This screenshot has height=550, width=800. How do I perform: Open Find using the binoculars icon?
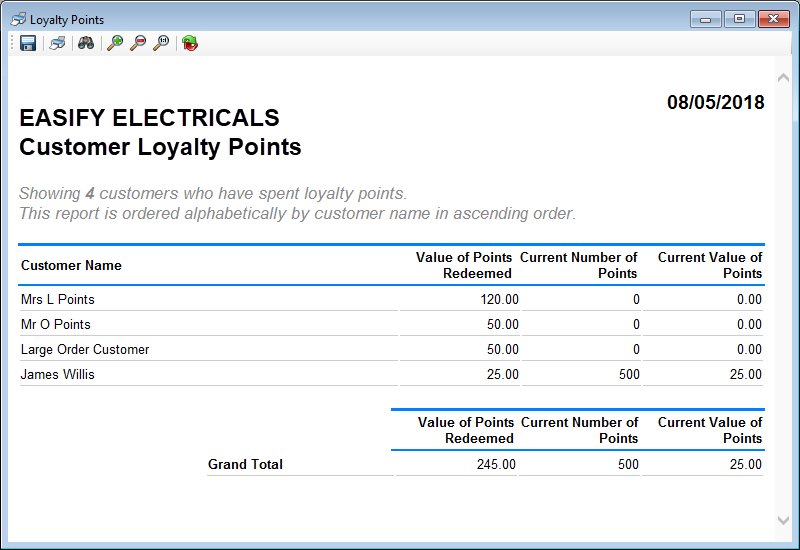pos(86,43)
